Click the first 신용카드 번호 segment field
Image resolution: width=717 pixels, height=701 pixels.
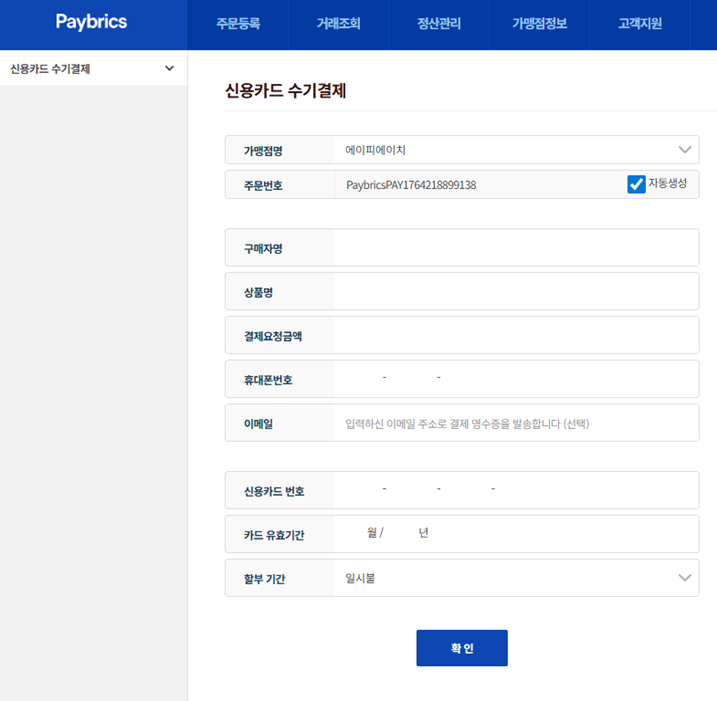[x=358, y=490]
